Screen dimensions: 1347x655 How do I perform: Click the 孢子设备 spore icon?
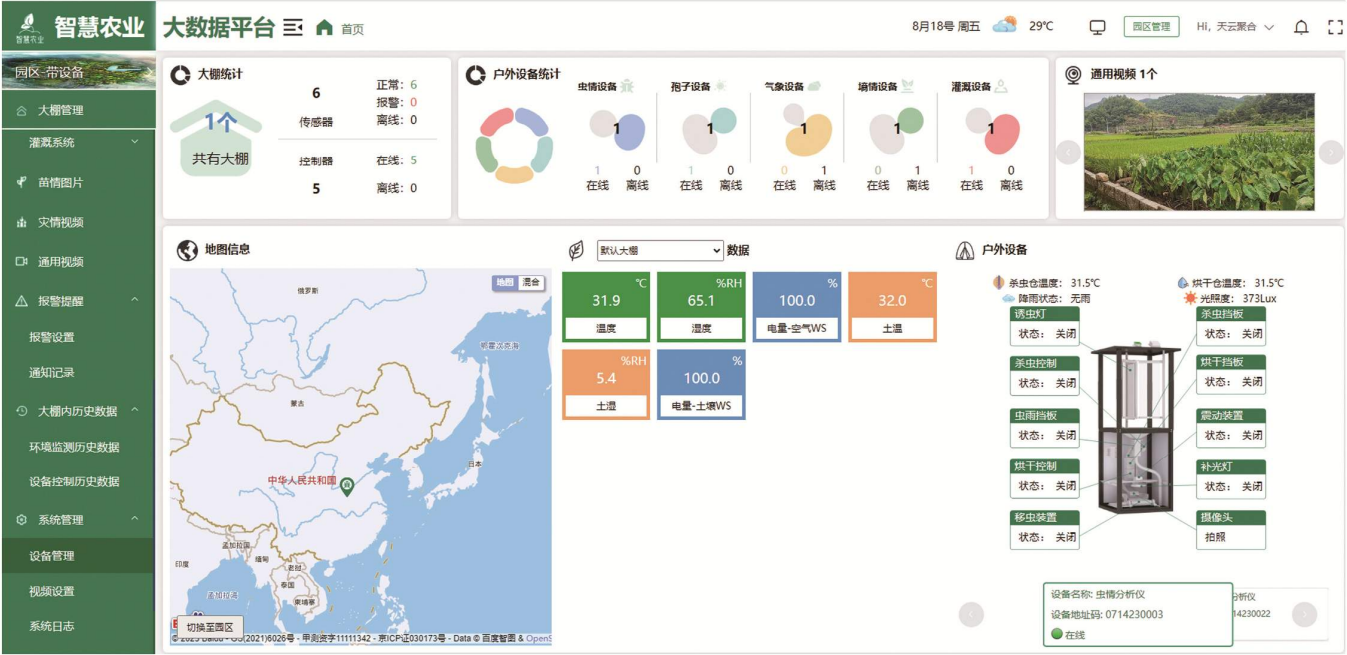tap(720, 87)
